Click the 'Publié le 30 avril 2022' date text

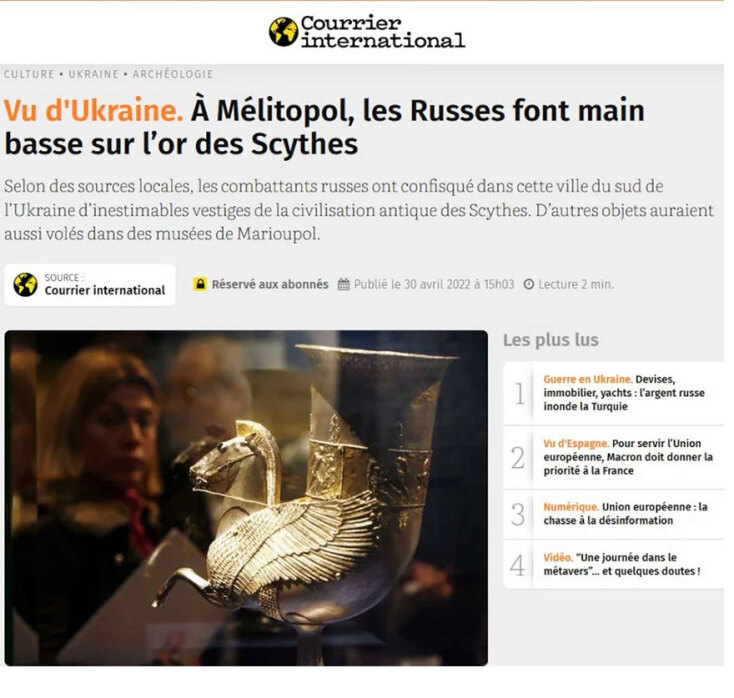[x=434, y=285]
